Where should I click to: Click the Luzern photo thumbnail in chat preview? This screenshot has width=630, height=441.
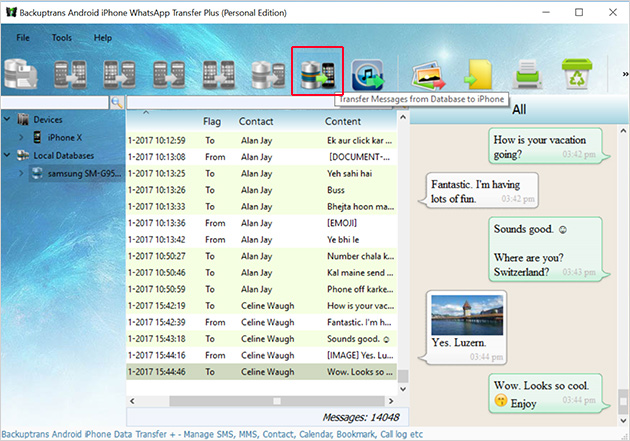click(467, 315)
